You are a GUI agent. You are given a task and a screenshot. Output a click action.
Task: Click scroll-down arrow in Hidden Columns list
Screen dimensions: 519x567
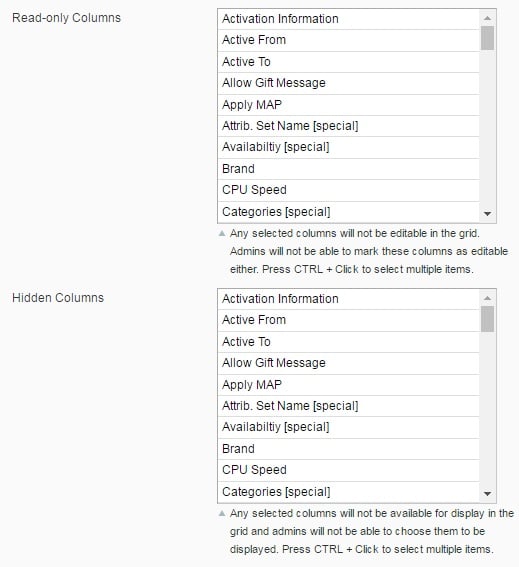(x=487, y=494)
